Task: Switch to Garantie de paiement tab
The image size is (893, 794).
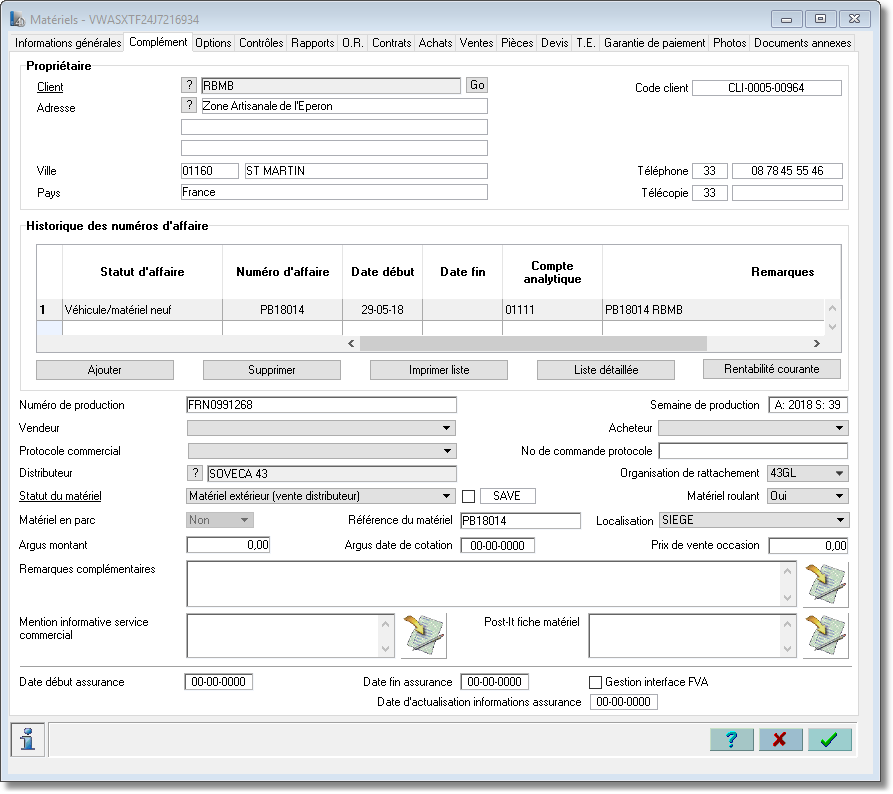Action: 654,43
